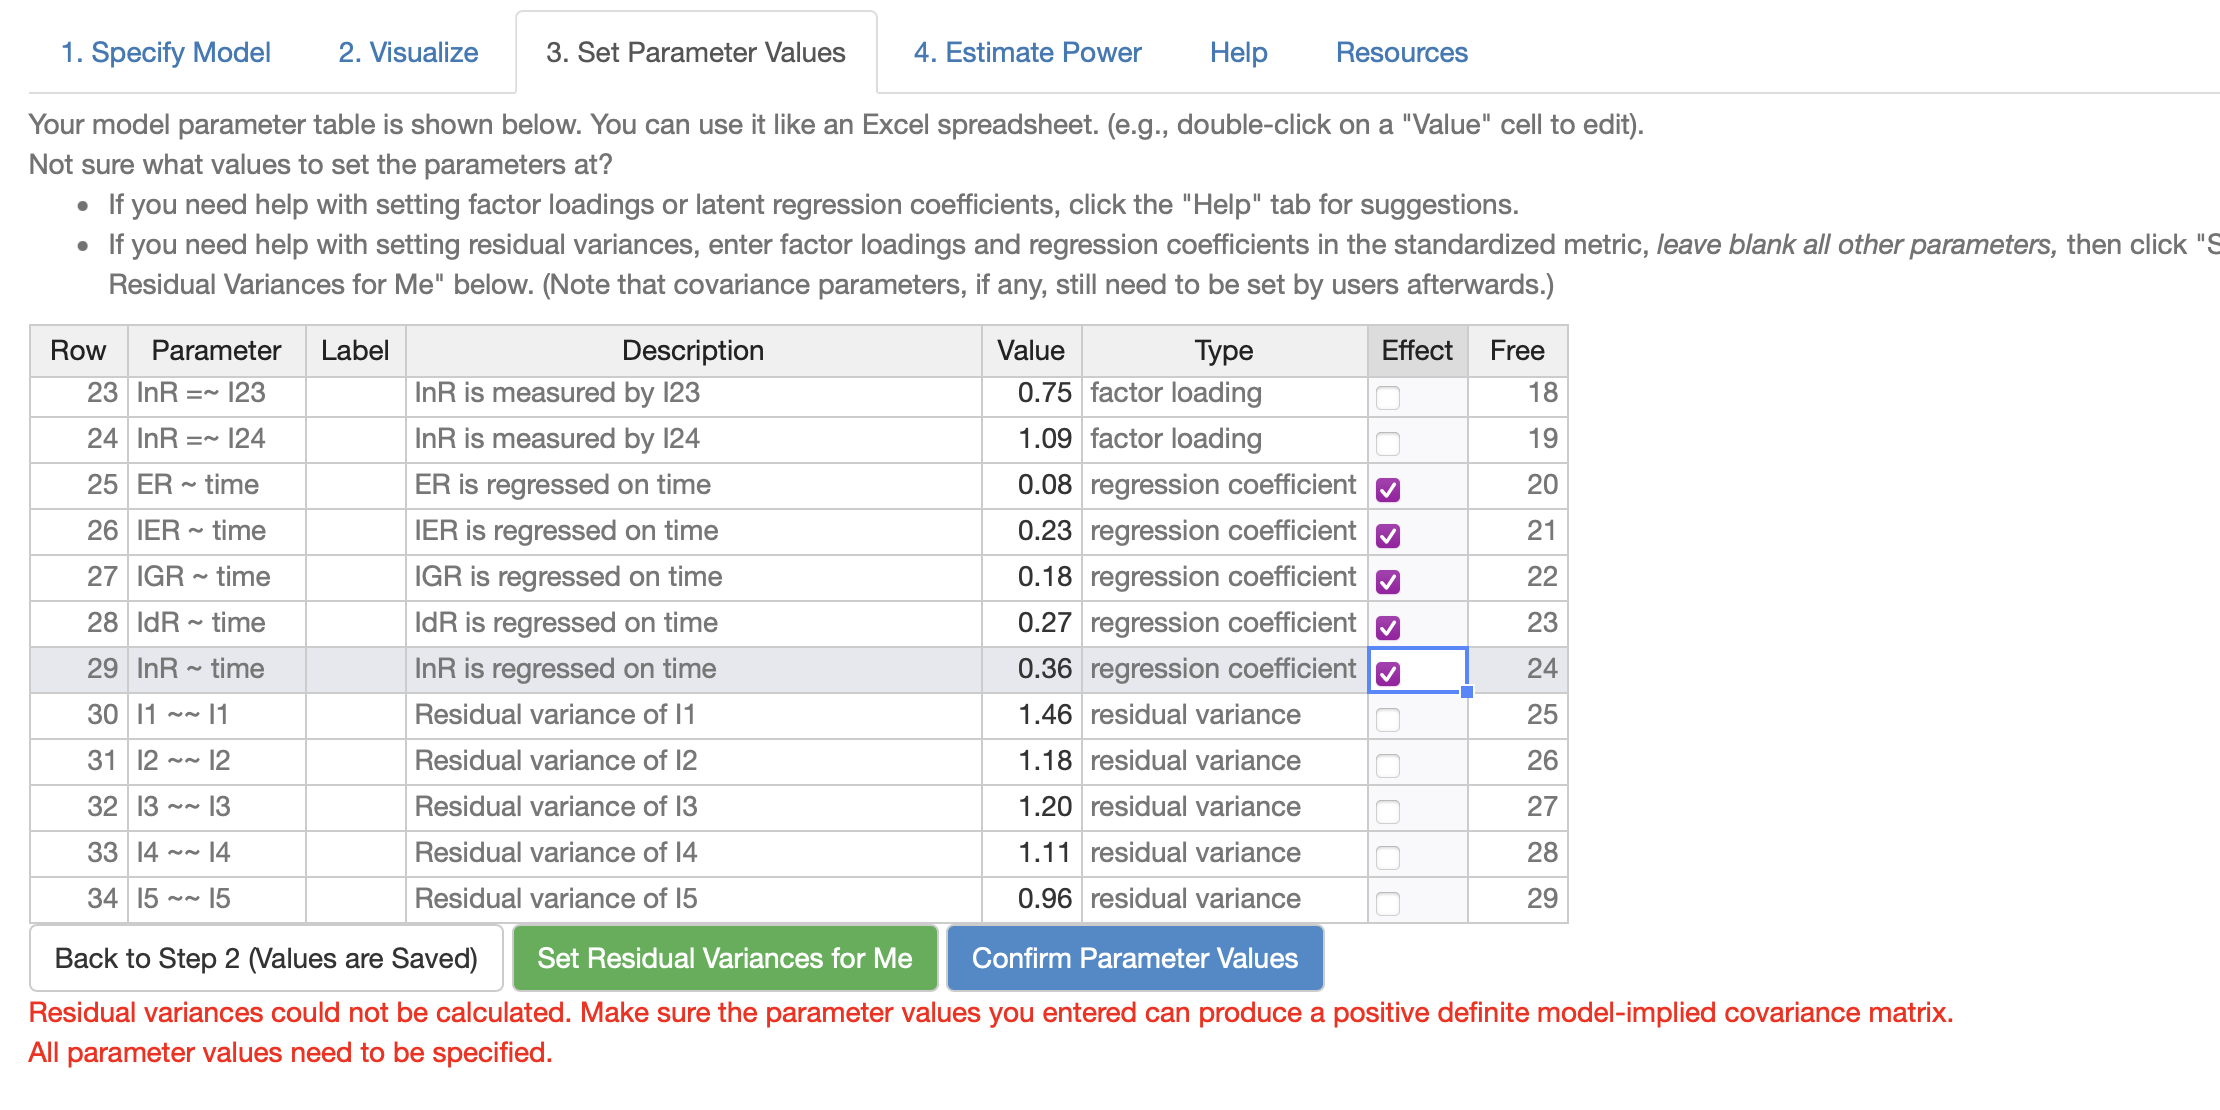Click Back to Step 2 button
Screen dimensions: 2220x1110
266,958
